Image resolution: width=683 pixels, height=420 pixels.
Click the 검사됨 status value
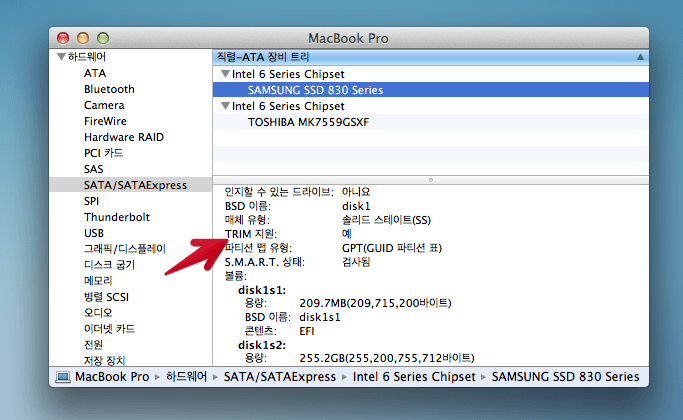coord(356,262)
